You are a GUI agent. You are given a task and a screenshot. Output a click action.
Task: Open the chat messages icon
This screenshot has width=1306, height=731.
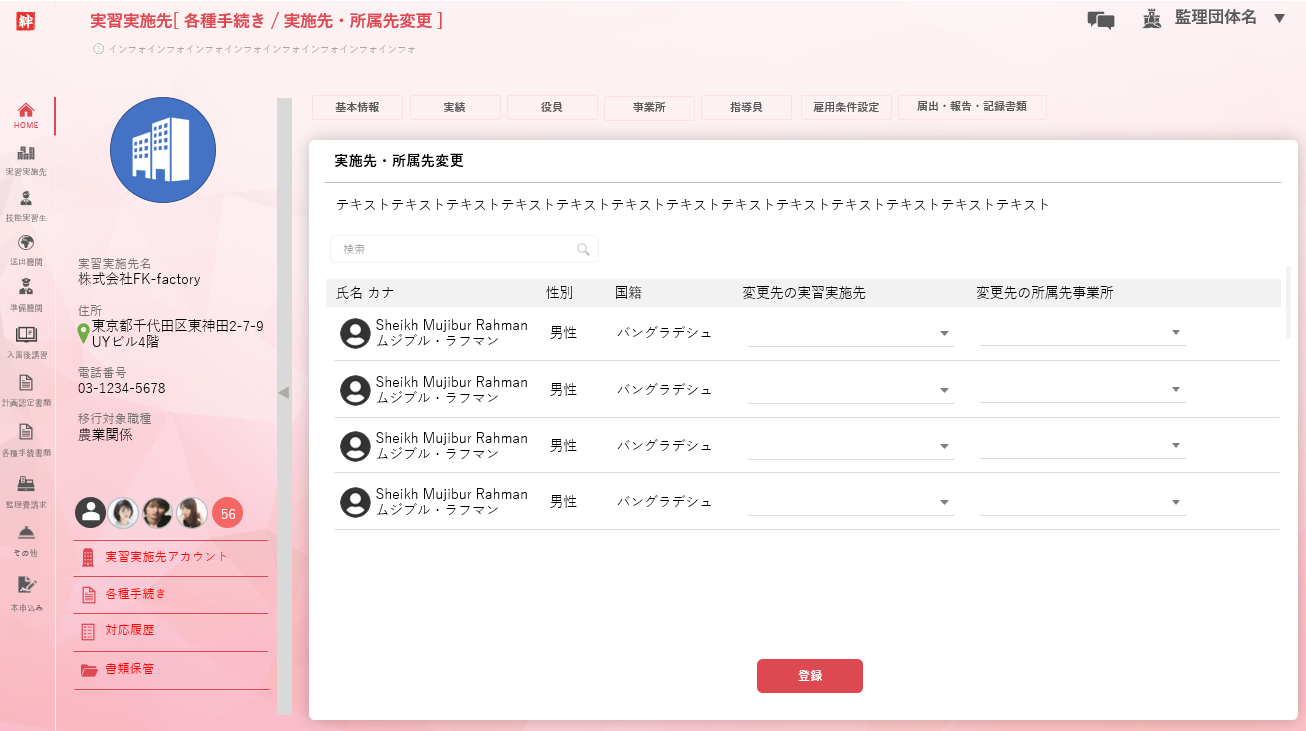pyautogui.click(x=1100, y=20)
